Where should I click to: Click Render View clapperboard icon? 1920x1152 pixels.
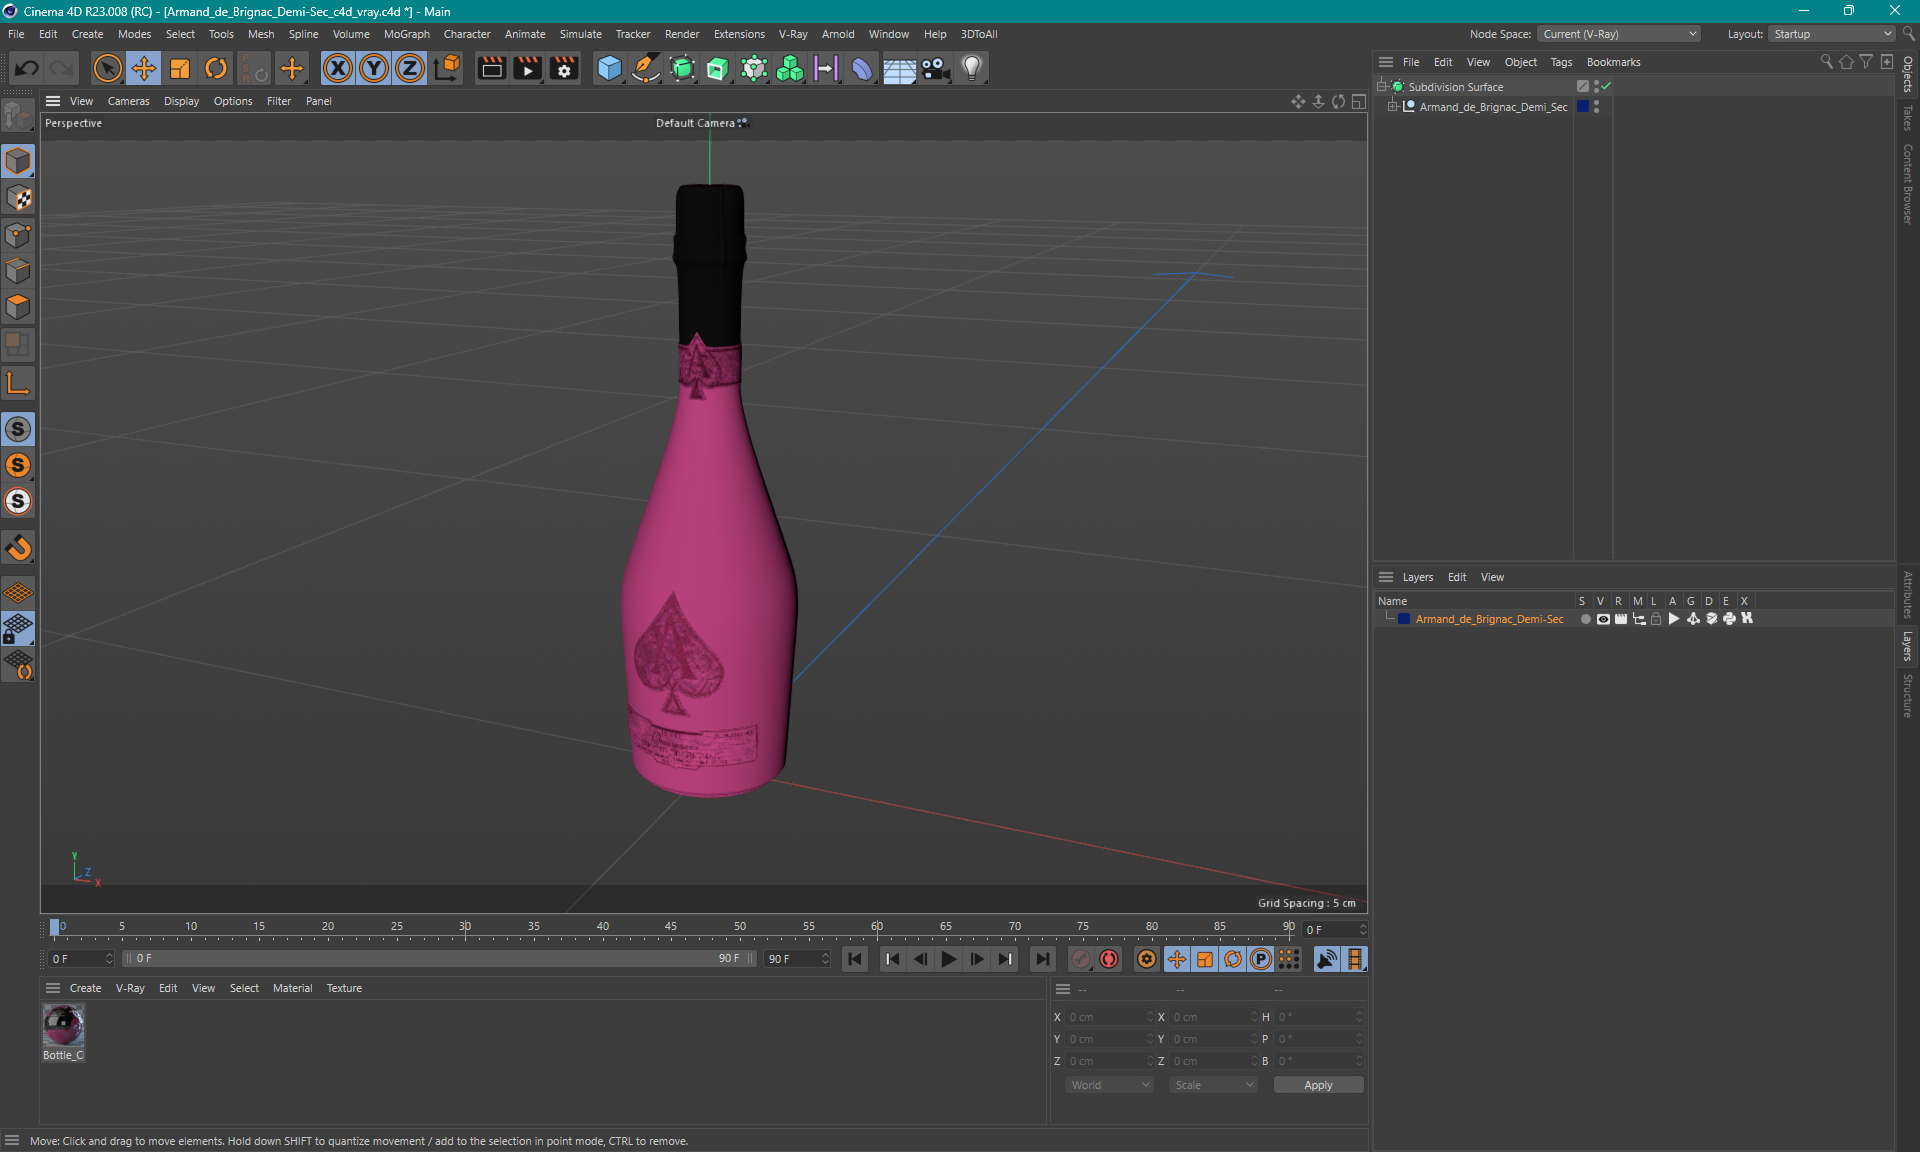(491, 68)
